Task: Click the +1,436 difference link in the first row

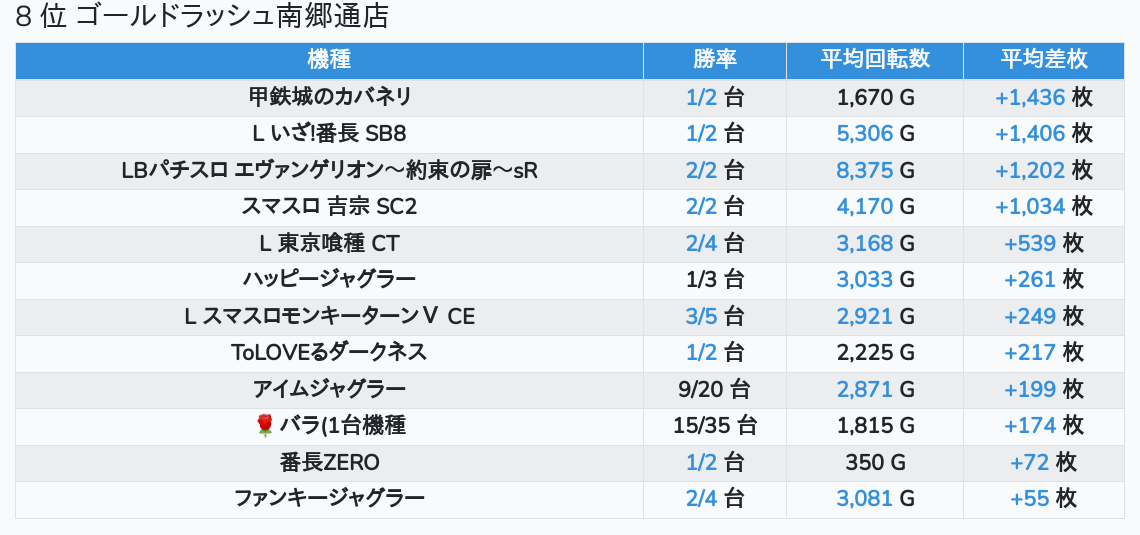Action: [1029, 97]
